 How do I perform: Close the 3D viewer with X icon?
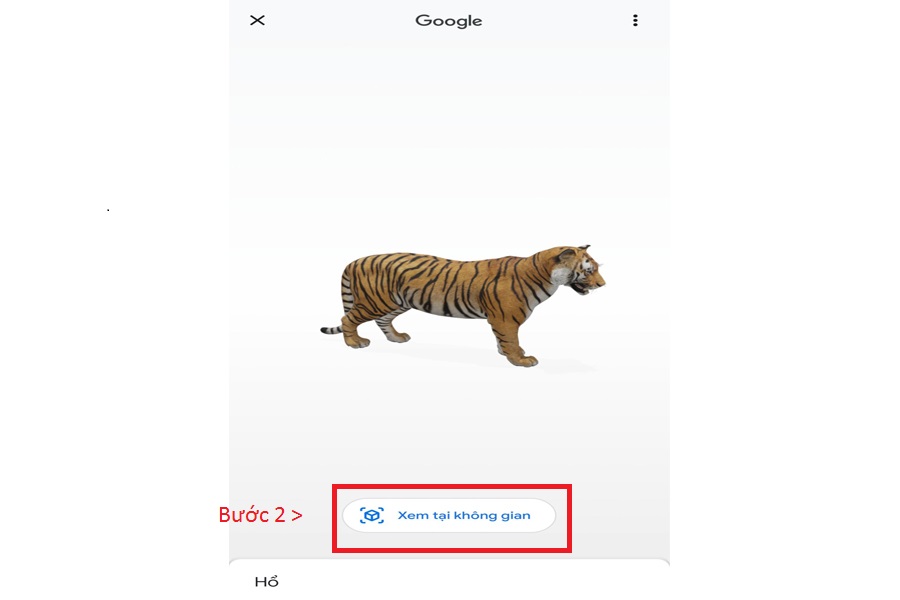pyautogui.click(x=257, y=21)
